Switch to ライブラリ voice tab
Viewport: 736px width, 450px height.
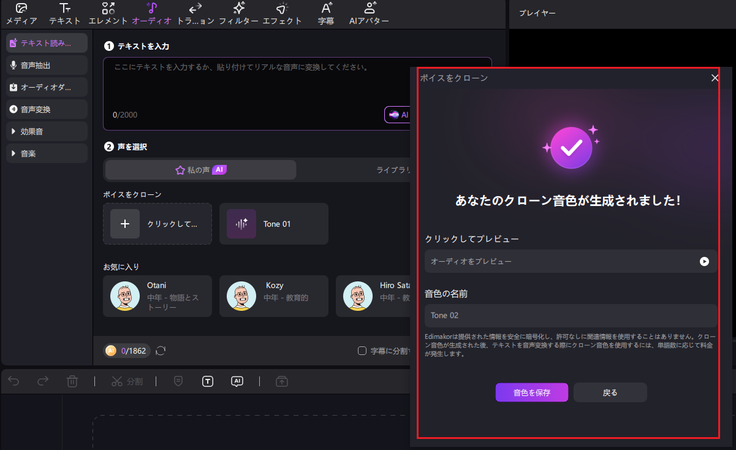(x=393, y=170)
